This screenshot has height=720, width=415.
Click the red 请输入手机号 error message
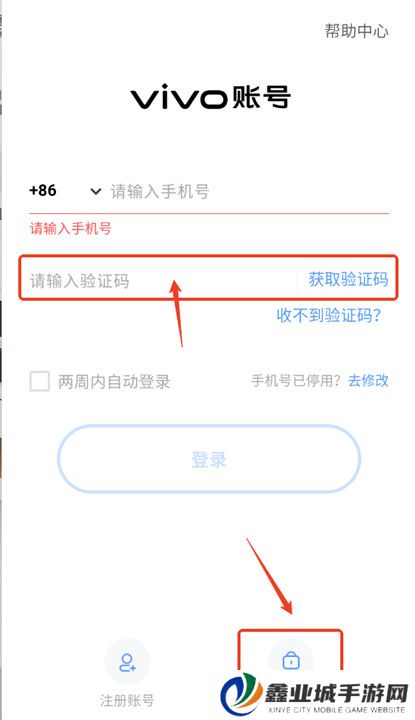point(71,228)
